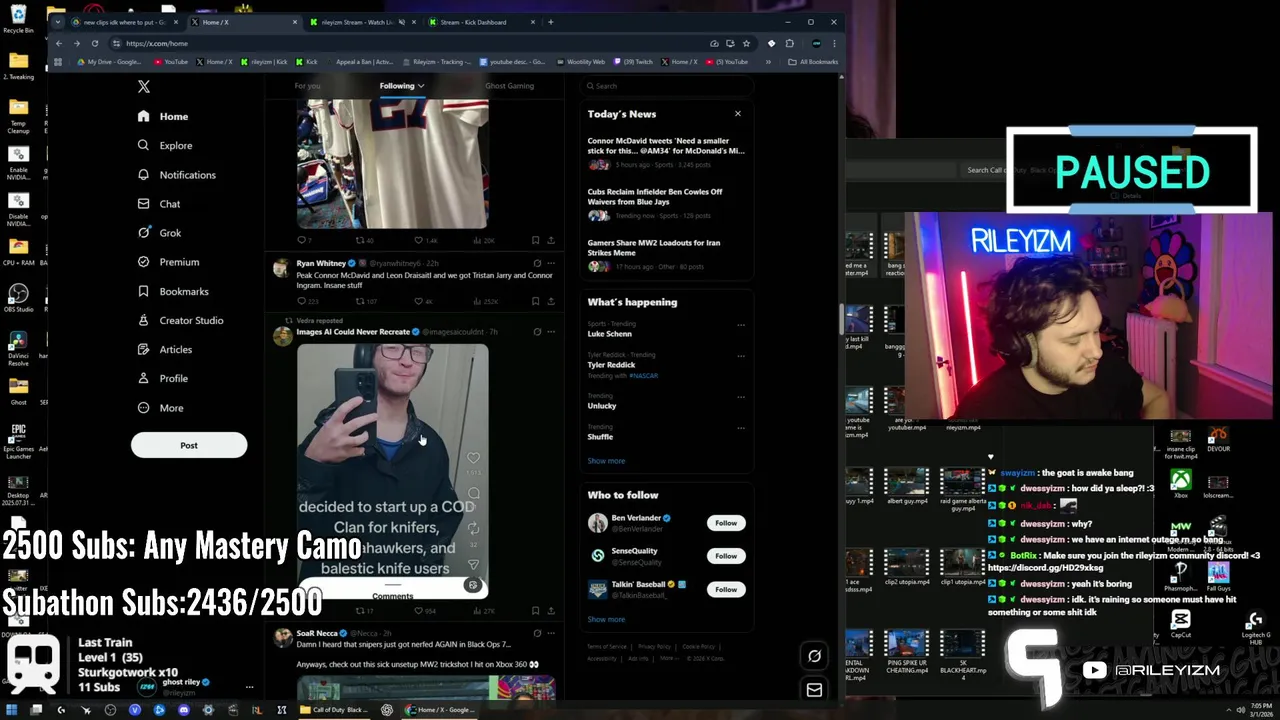The height and width of the screenshot is (720, 1280).
Task: Expand the Following feed dropdown
Action: 421,86
